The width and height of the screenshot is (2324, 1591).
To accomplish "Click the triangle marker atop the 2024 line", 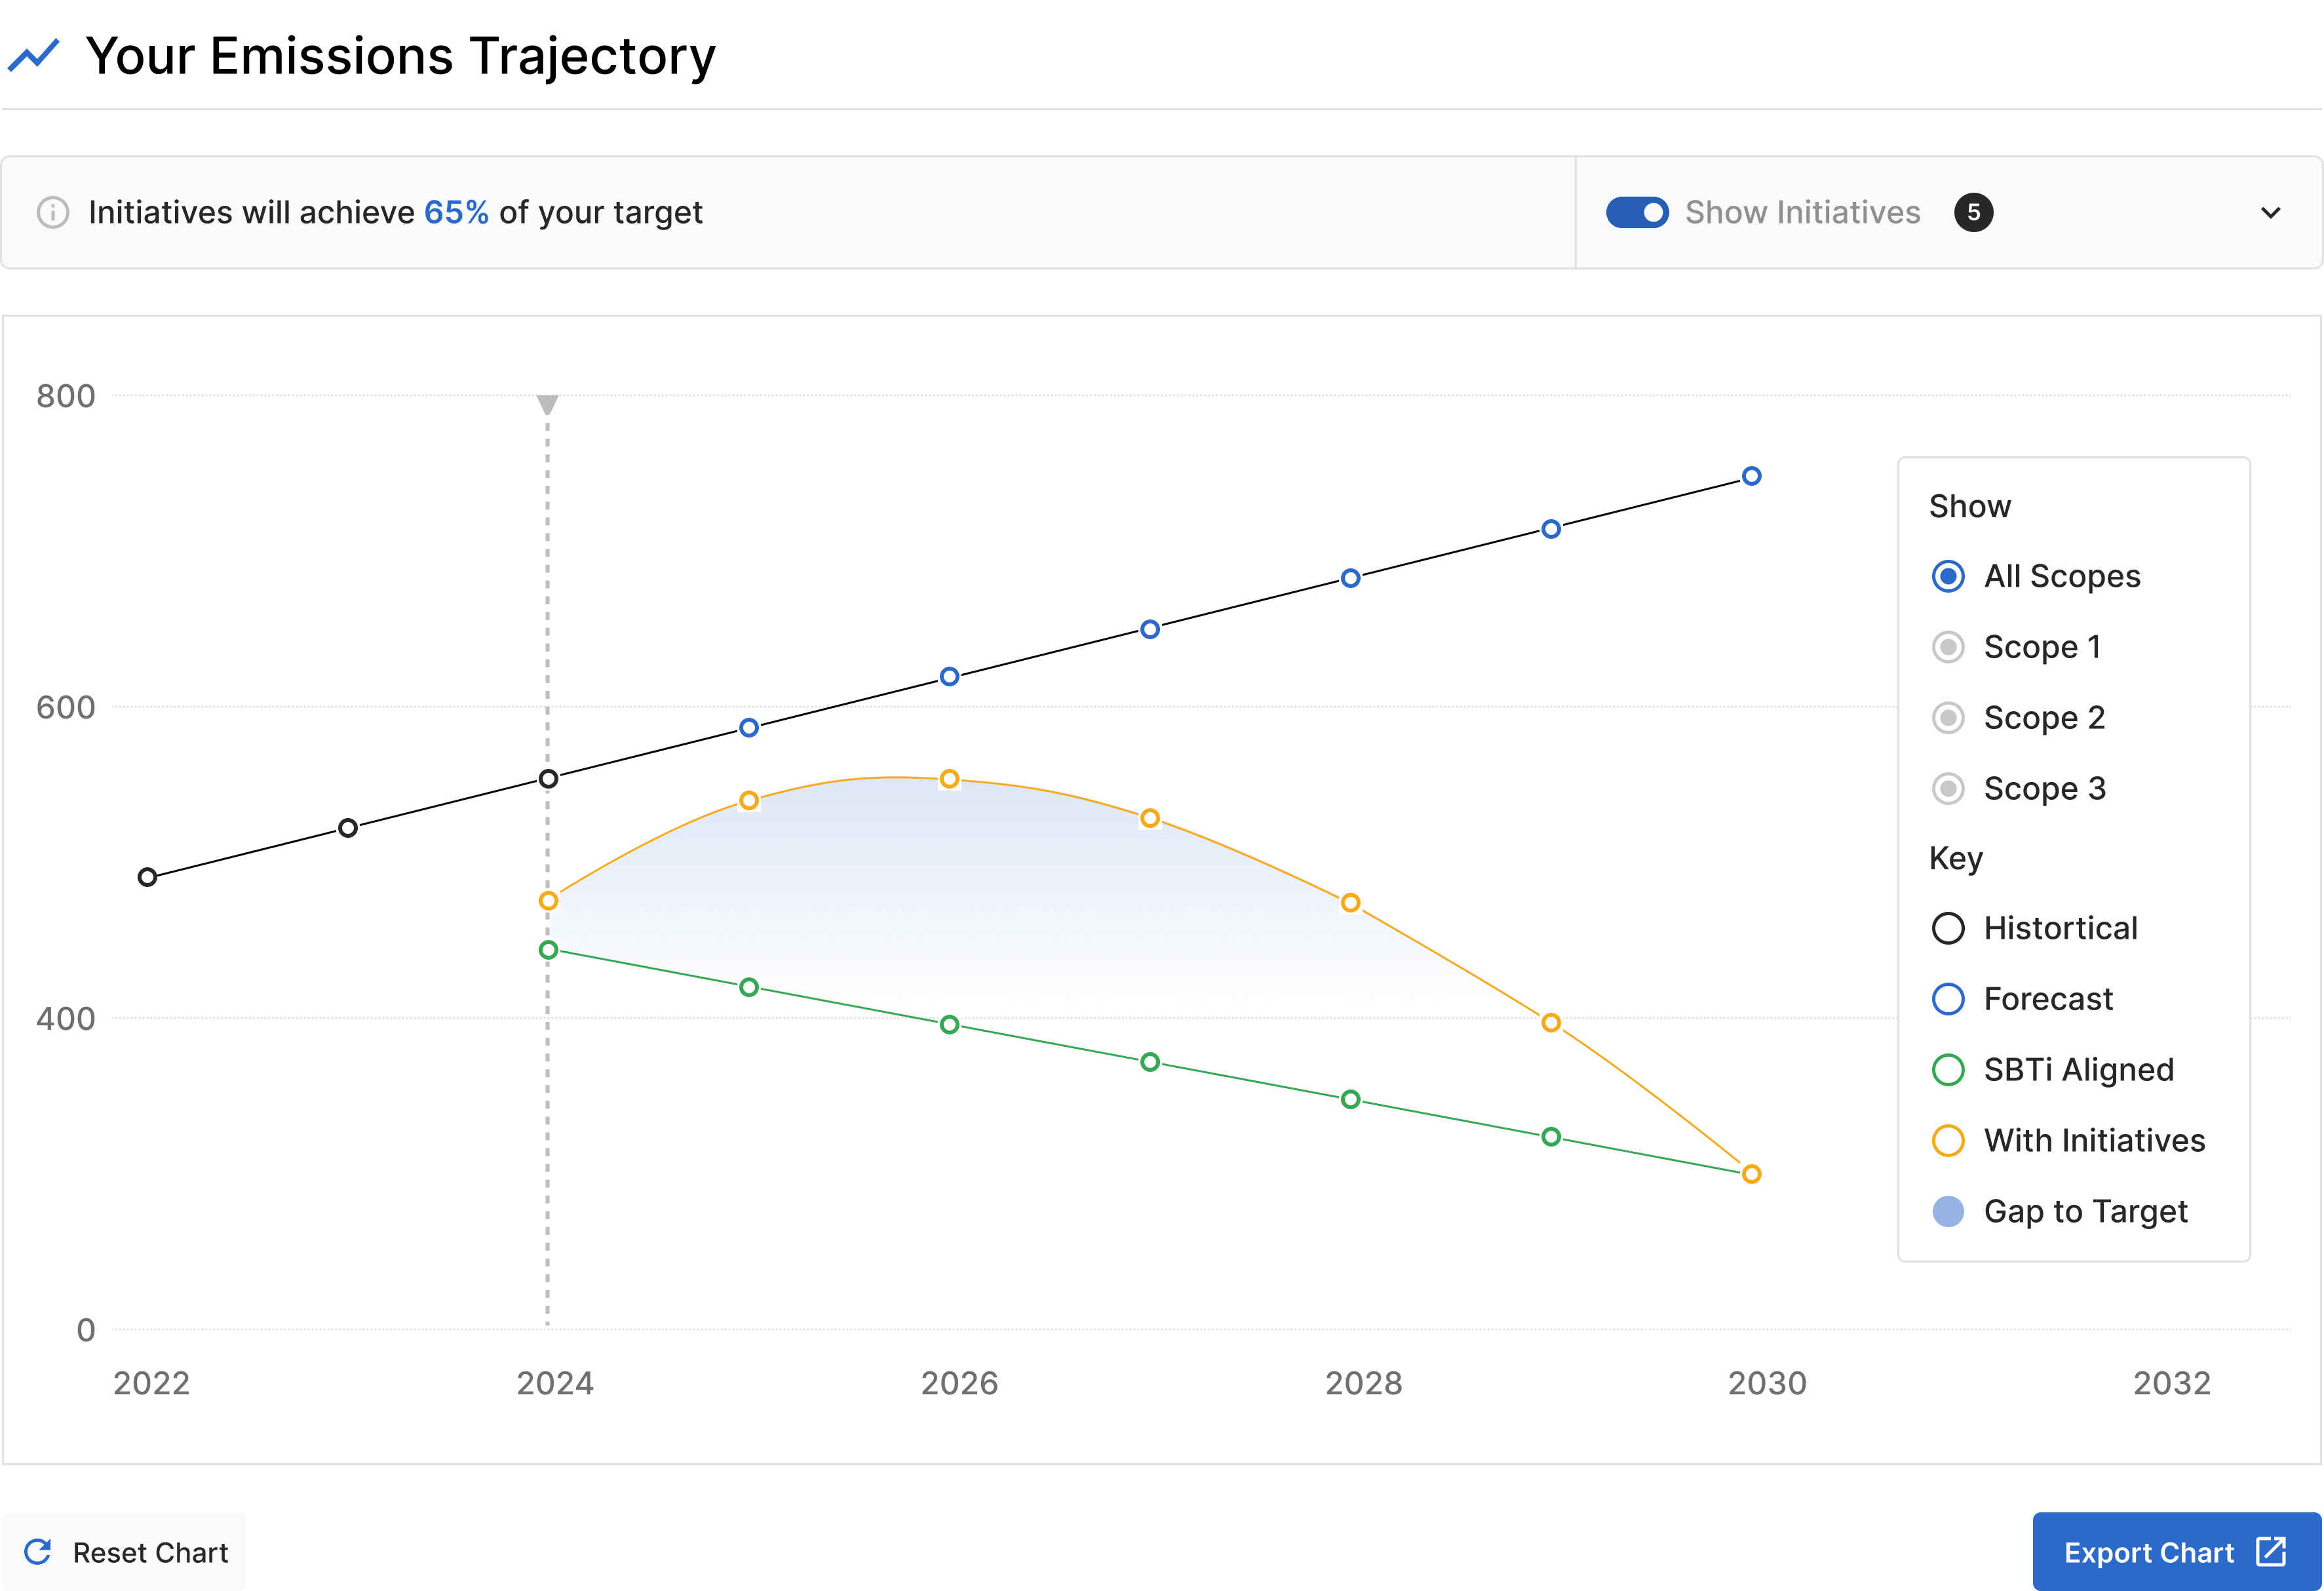I will [547, 404].
